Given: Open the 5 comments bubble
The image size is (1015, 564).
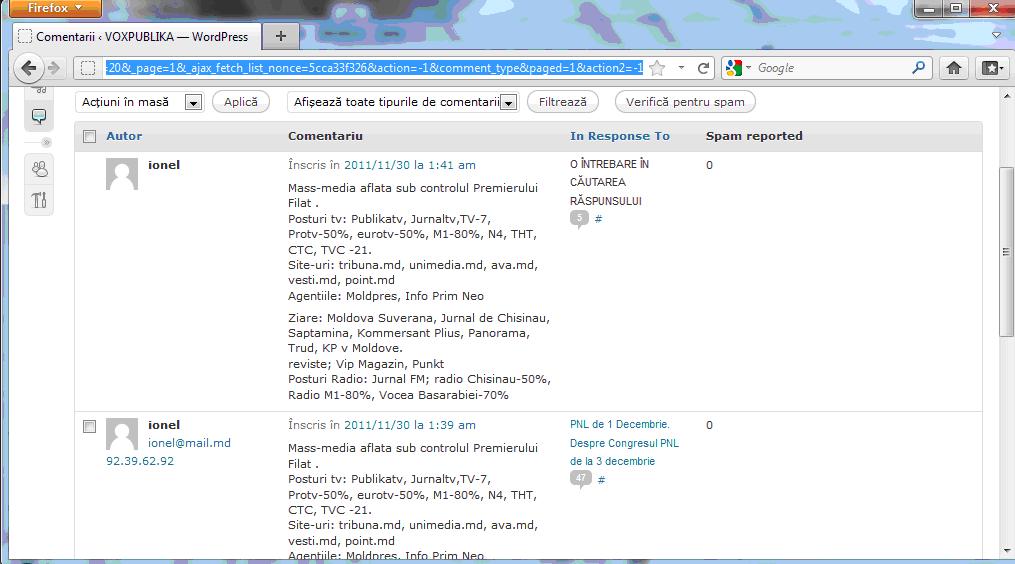Looking at the screenshot, I should tap(579, 219).
